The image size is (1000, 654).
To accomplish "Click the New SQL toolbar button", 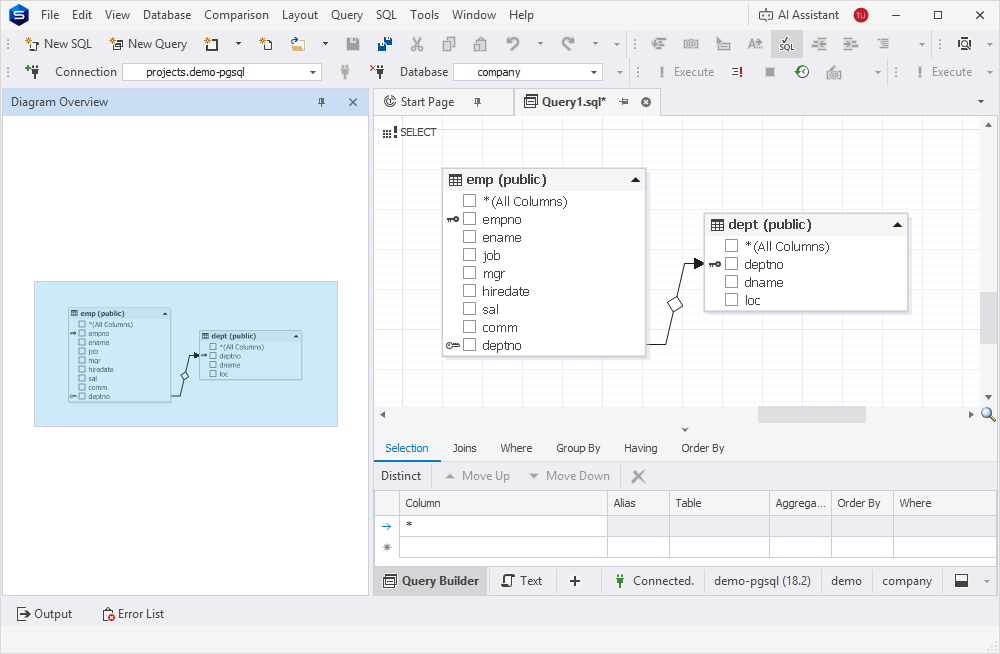I will coord(58,44).
